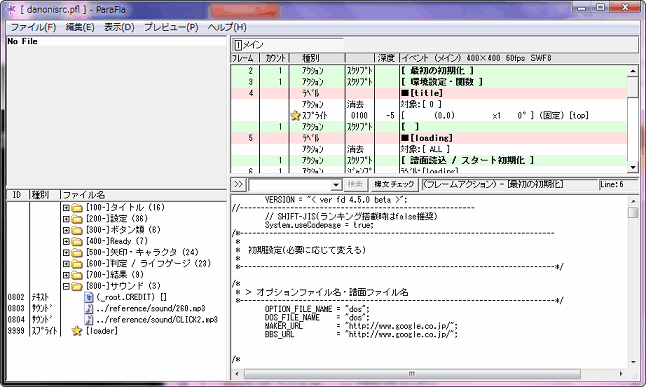This screenshot has width=646, height=387.
Task: Select the [title] label row in timeline
Action: coord(428,93)
